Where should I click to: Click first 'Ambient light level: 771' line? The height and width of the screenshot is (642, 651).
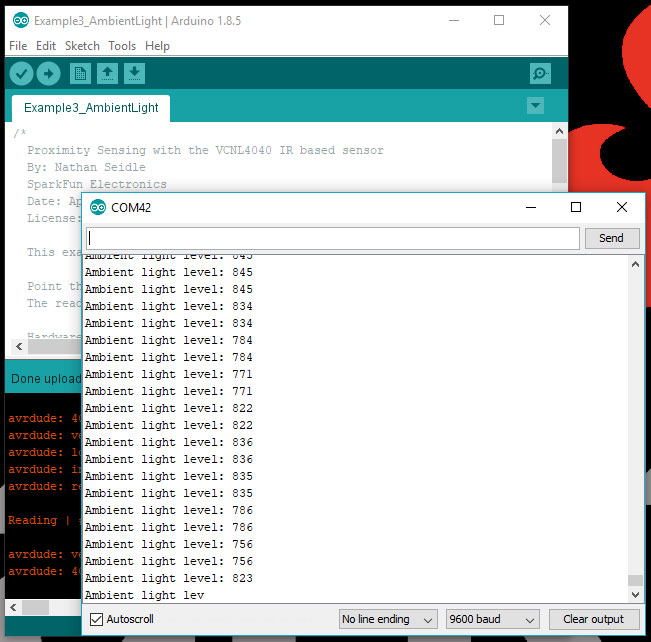tap(169, 375)
